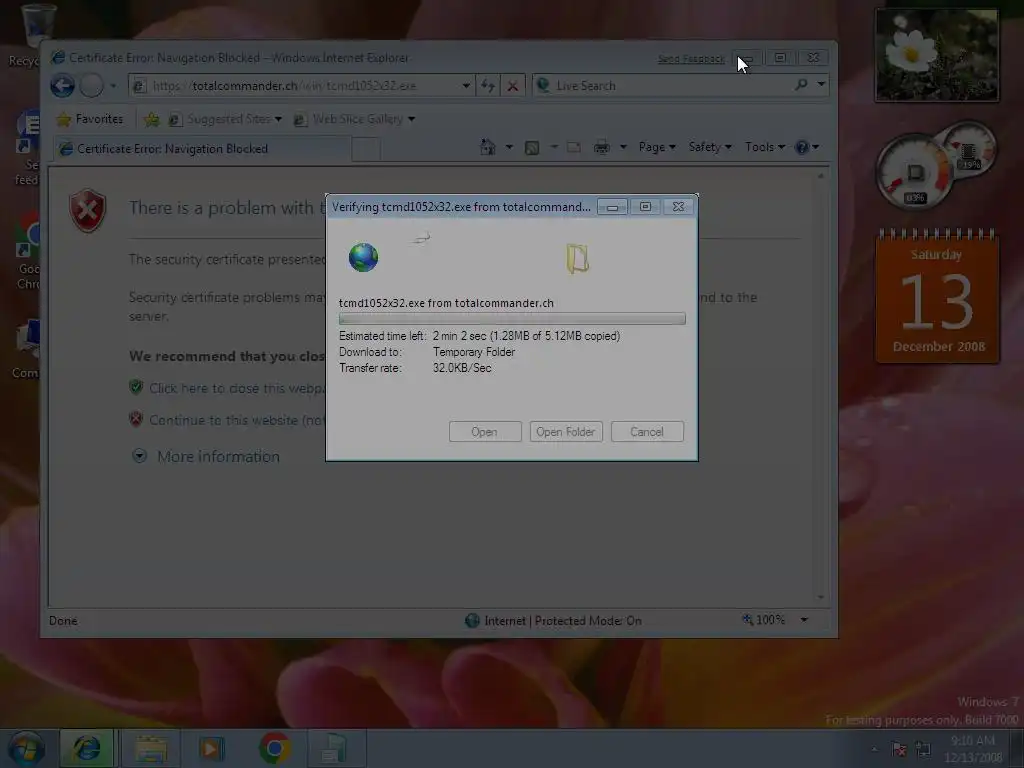Expand the Print options dropdown arrow

tap(623, 147)
